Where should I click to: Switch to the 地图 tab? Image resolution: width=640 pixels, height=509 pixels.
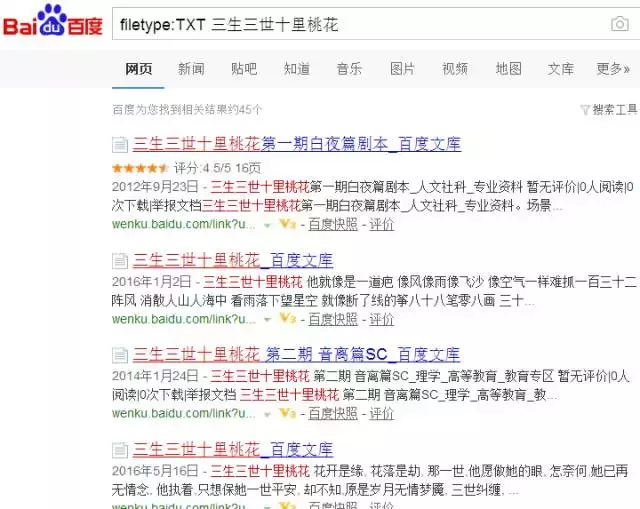[509, 69]
